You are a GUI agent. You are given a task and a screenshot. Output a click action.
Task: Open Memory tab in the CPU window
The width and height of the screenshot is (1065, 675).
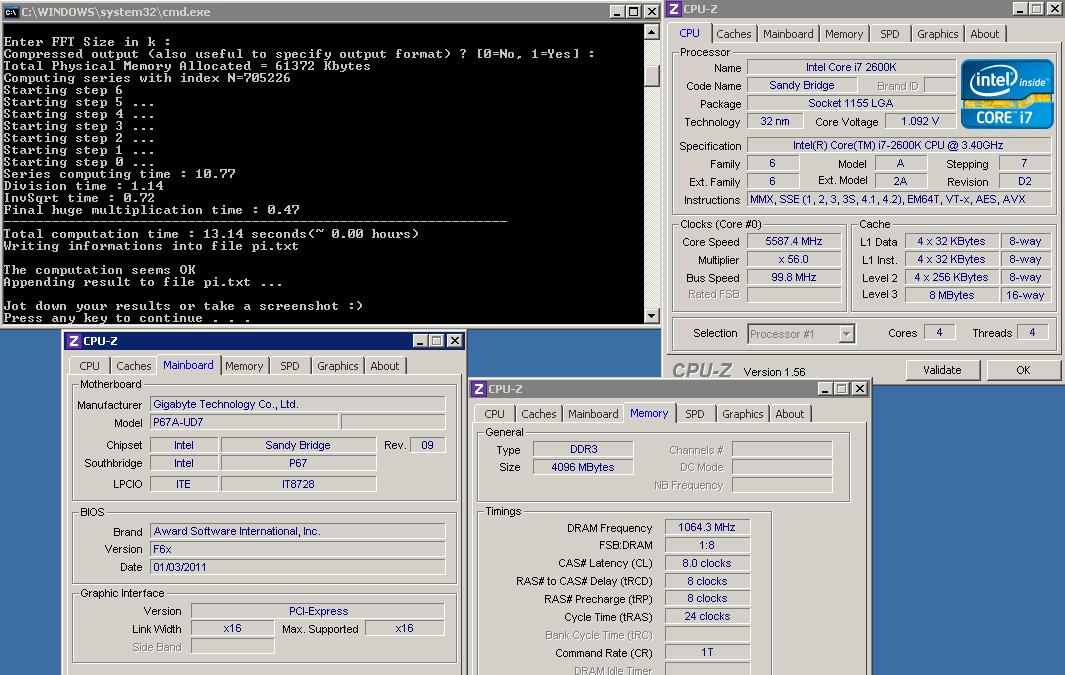844,34
